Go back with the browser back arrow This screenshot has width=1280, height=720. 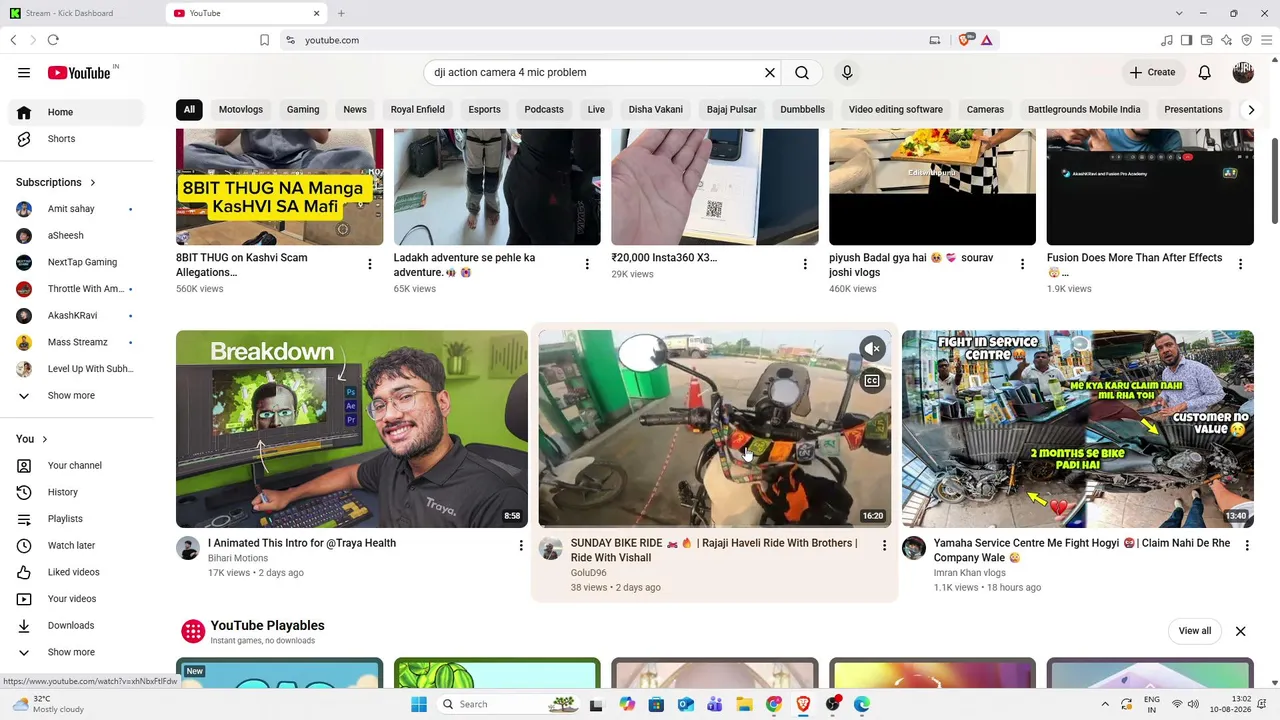click(x=13, y=40)
